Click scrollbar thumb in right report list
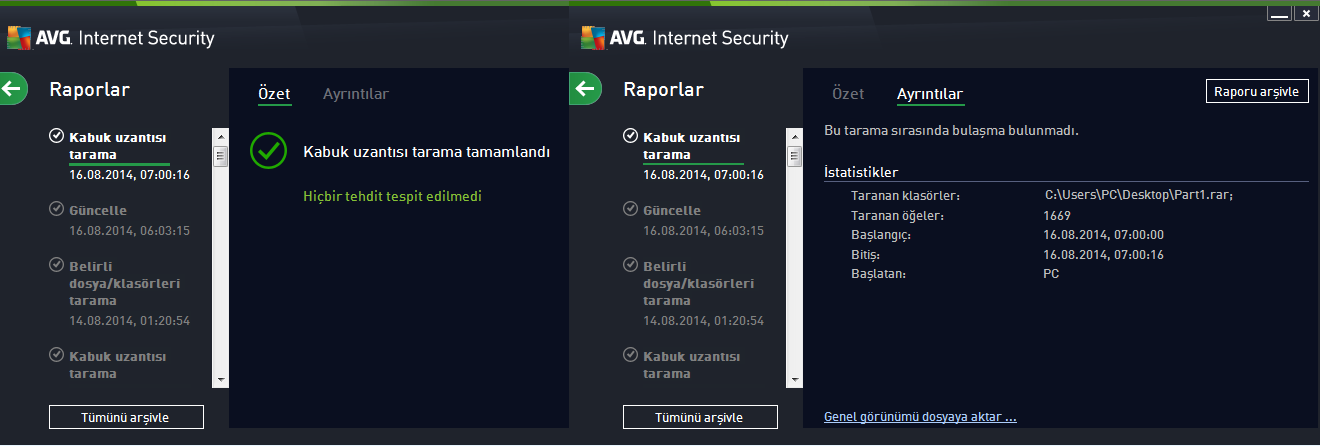This screenshot has width=1320, height=446. pos(795,156)
